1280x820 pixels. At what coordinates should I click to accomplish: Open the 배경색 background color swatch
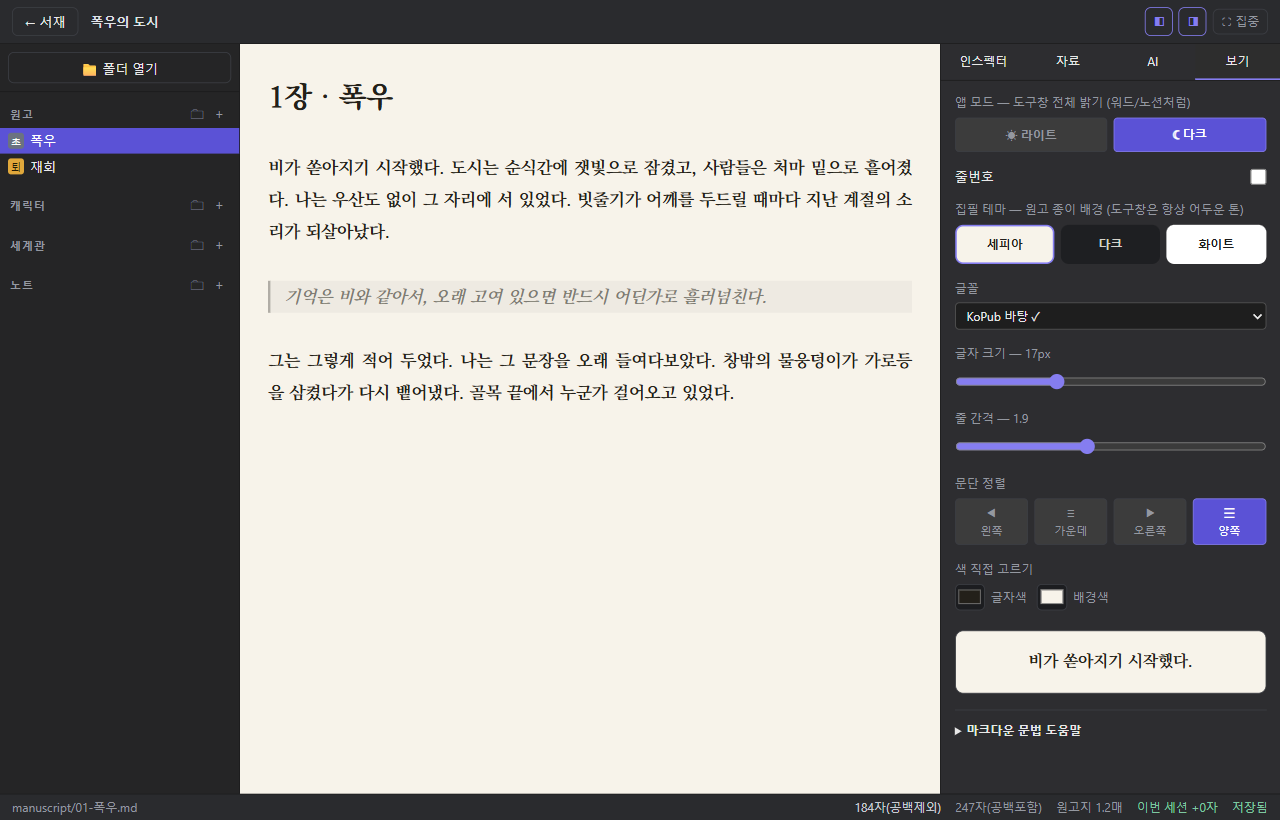pyautogui.click(x=1052, y=597)
